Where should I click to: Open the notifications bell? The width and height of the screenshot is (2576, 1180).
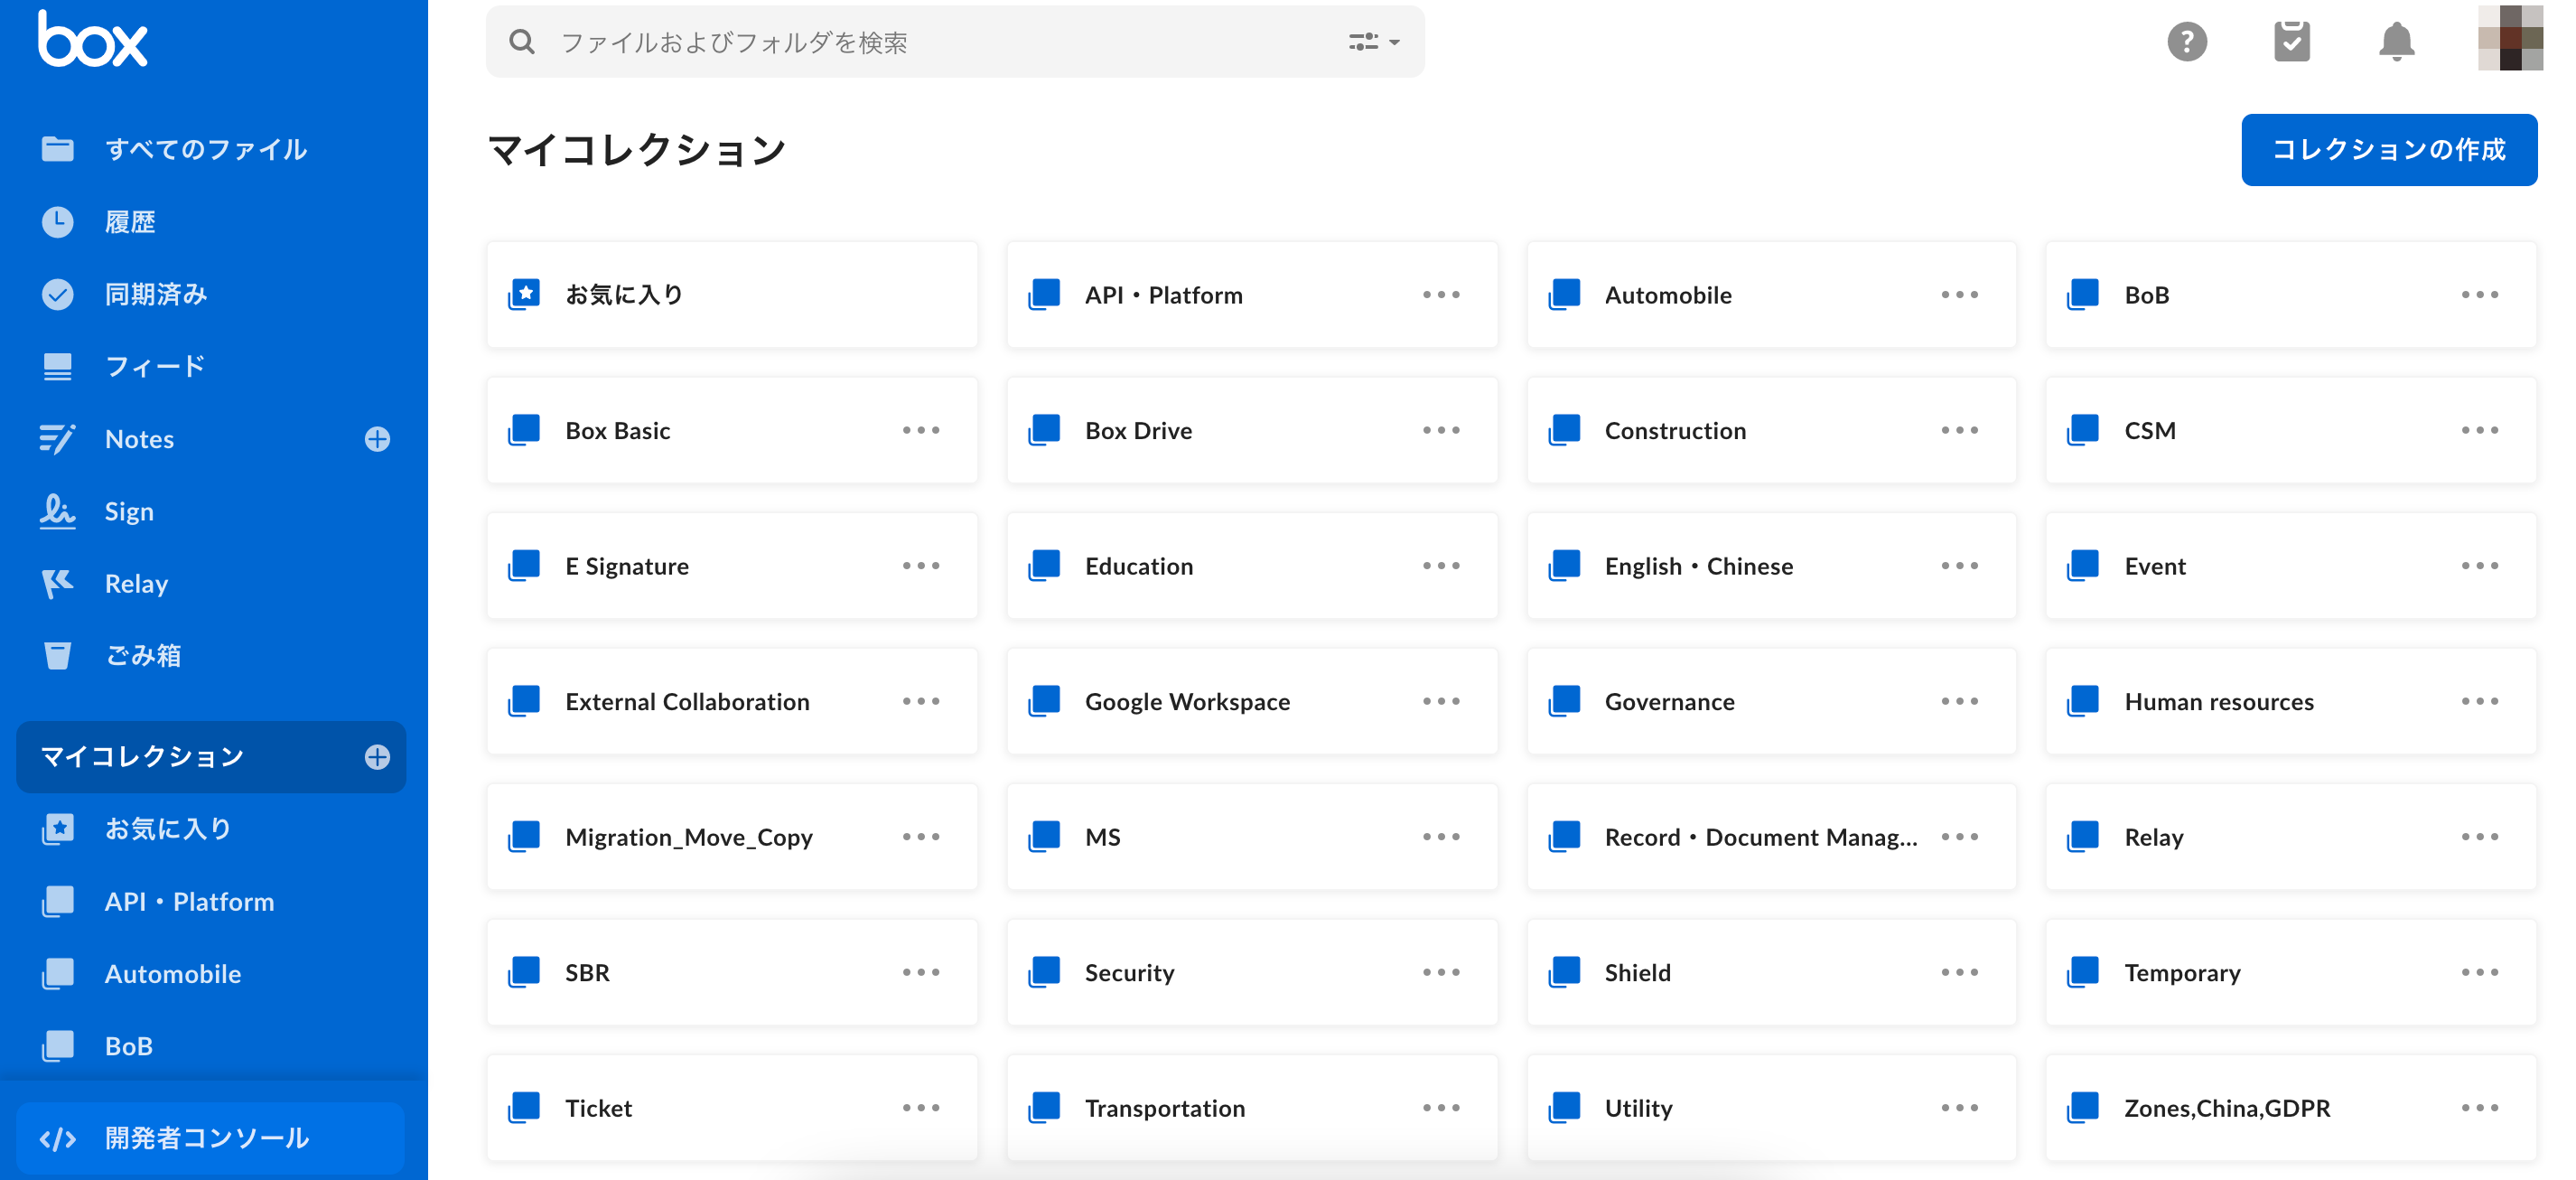click(x=2396, y=41)
